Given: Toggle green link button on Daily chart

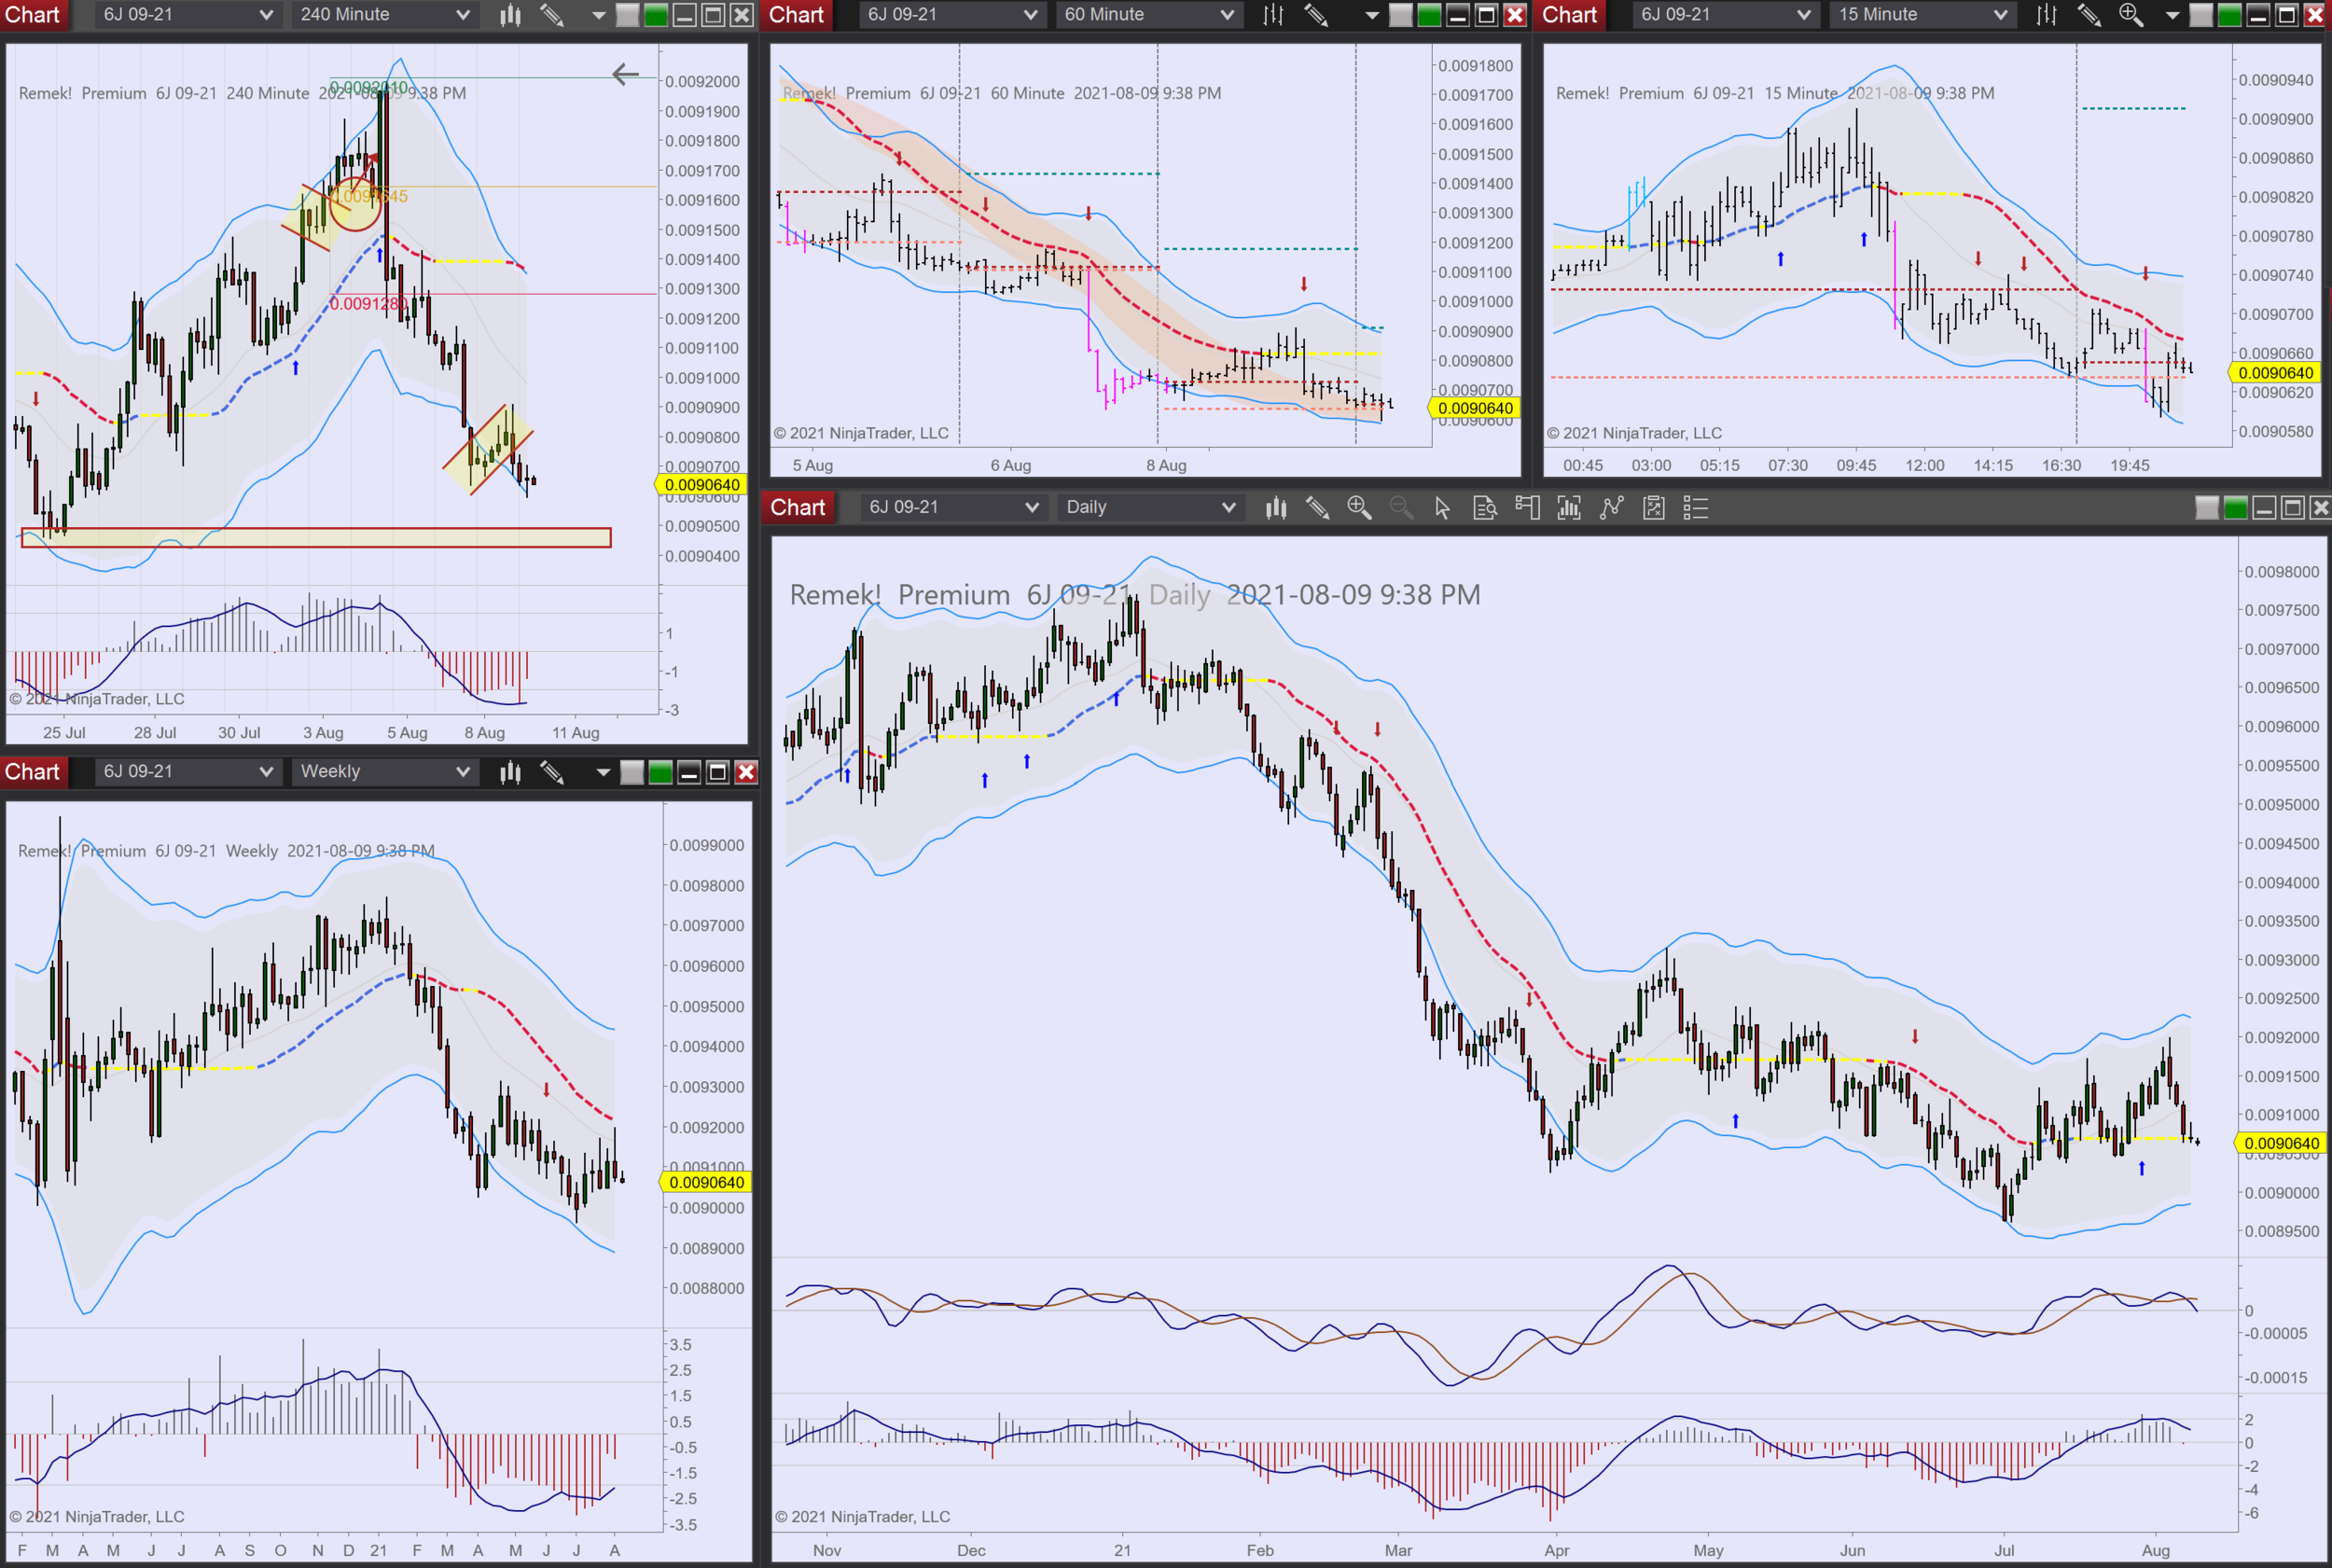Looking at the screenshot, I should click(x=2235, y=508).
